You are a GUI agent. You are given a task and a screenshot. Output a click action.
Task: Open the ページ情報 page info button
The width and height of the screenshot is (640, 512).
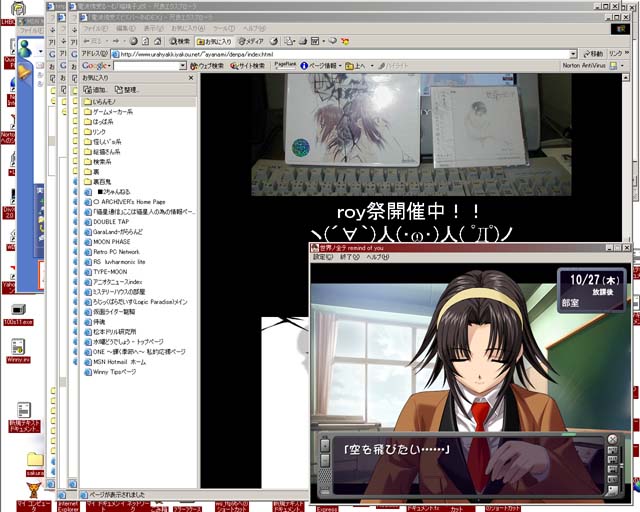[318, 66]
